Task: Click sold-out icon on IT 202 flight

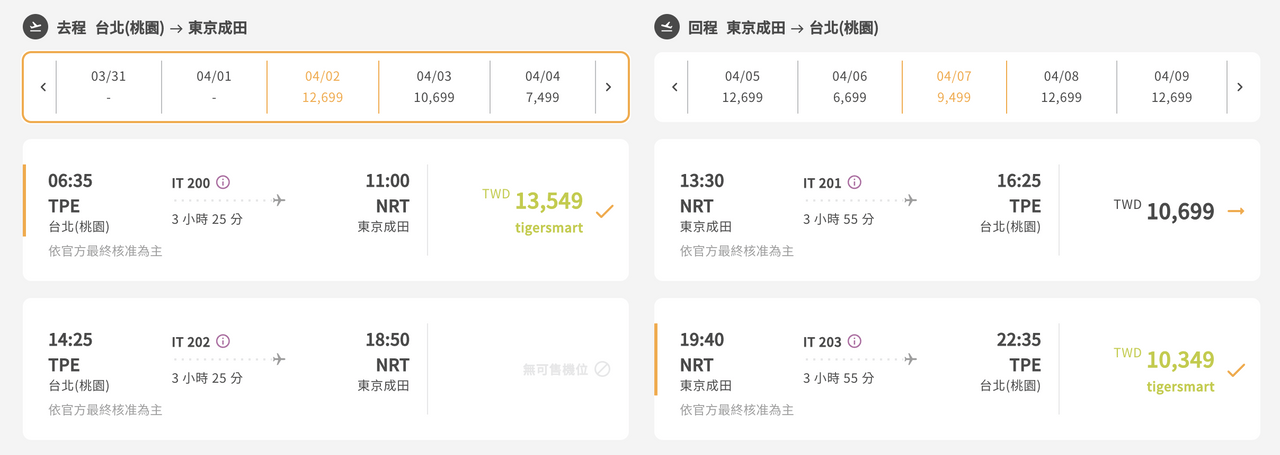Action: [x=602, y=369]
